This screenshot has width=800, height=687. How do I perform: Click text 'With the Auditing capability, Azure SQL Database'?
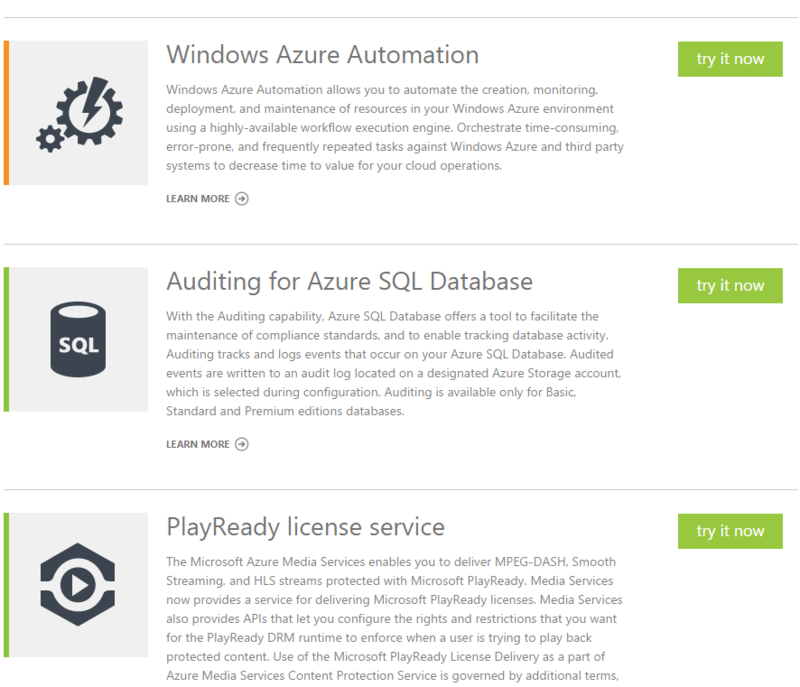[x=304, y=316]
